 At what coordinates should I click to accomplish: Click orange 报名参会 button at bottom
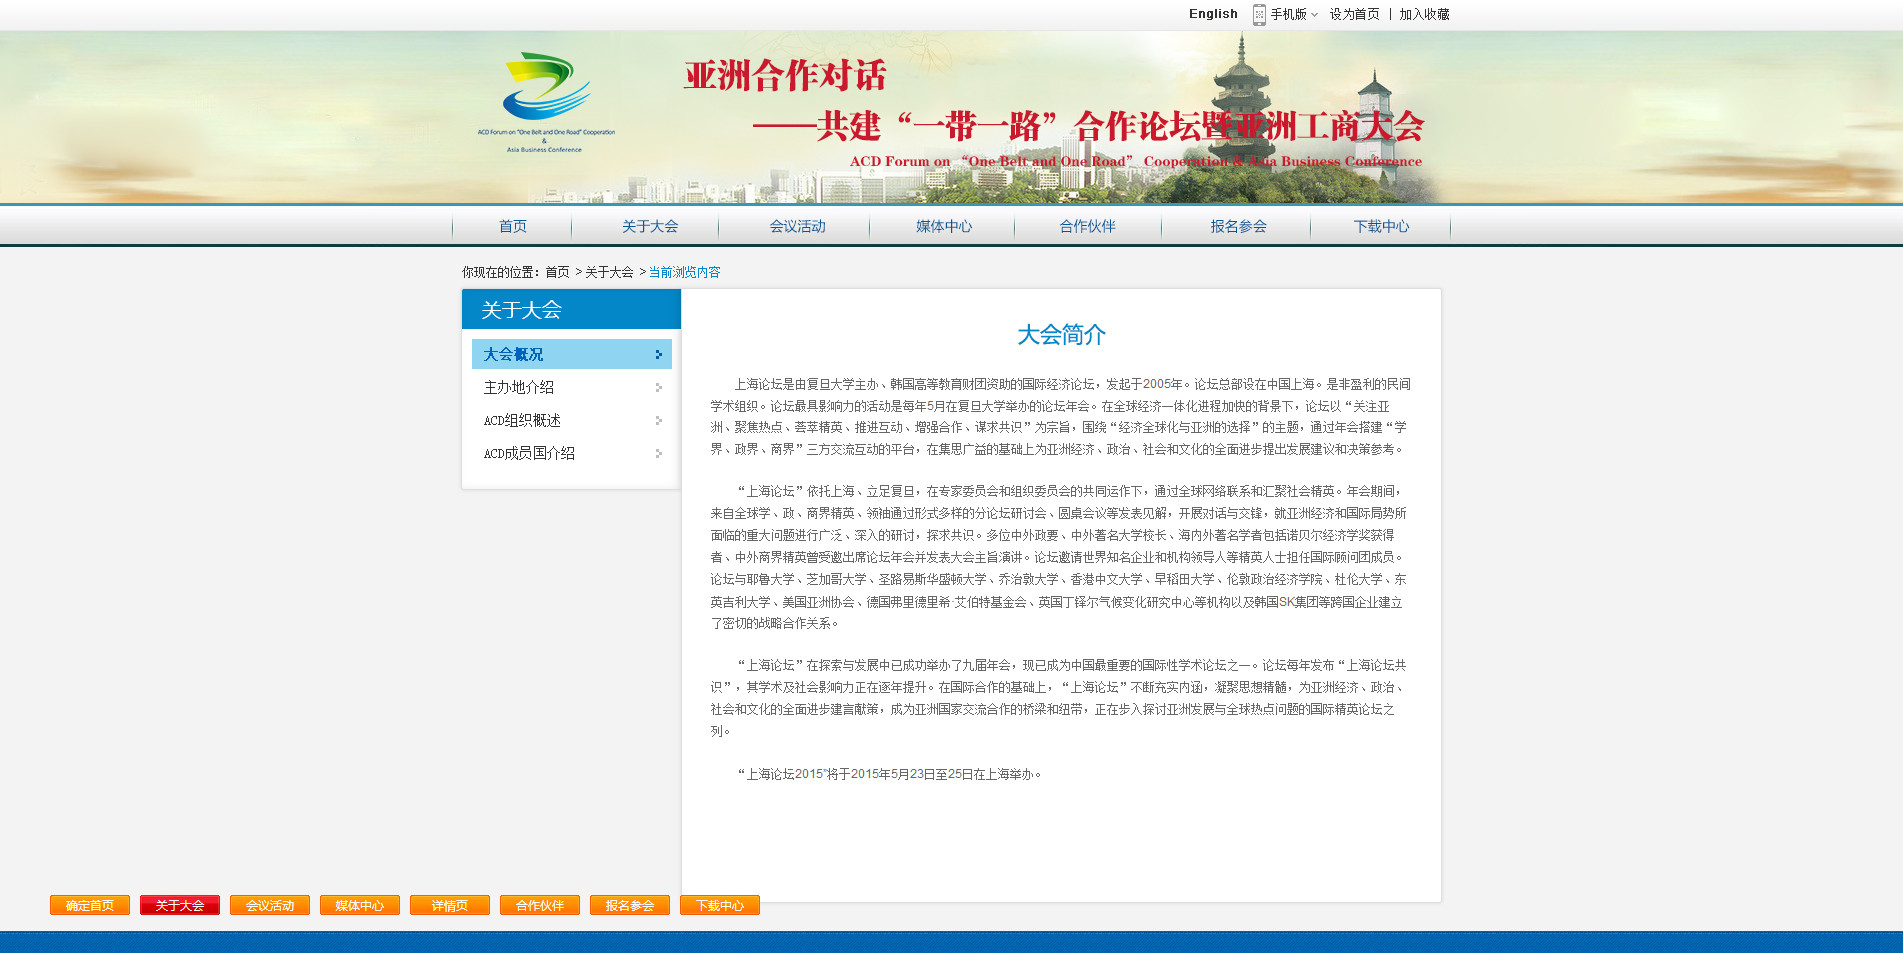click(x=630, y=905)
